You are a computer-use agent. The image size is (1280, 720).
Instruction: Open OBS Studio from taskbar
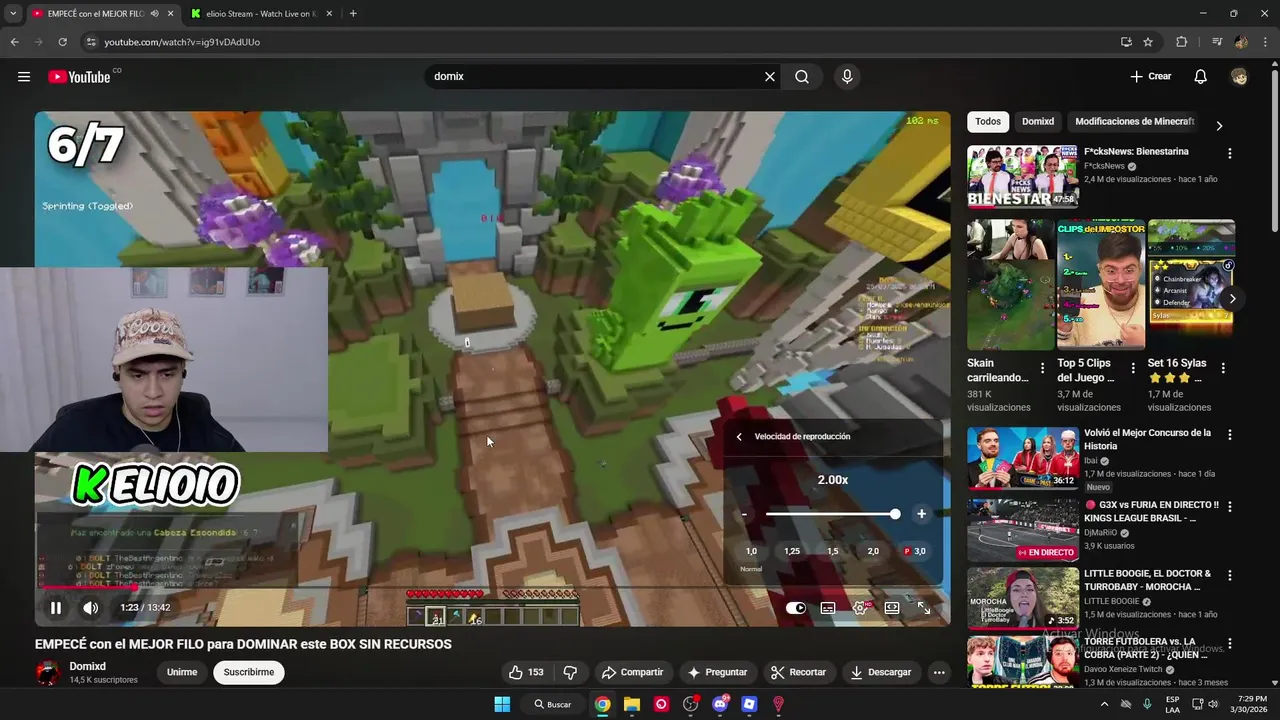point(690,704)
